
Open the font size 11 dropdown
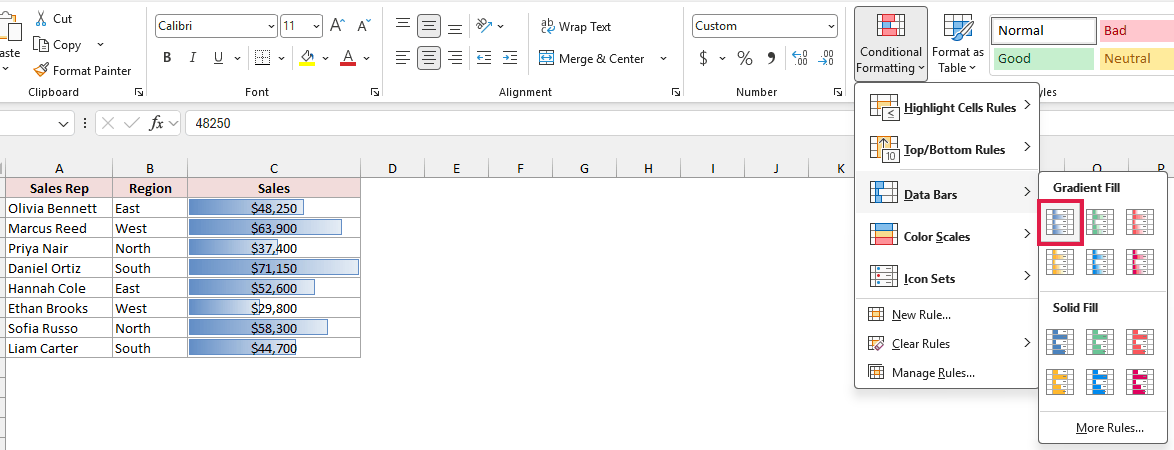tap(317, 26)
